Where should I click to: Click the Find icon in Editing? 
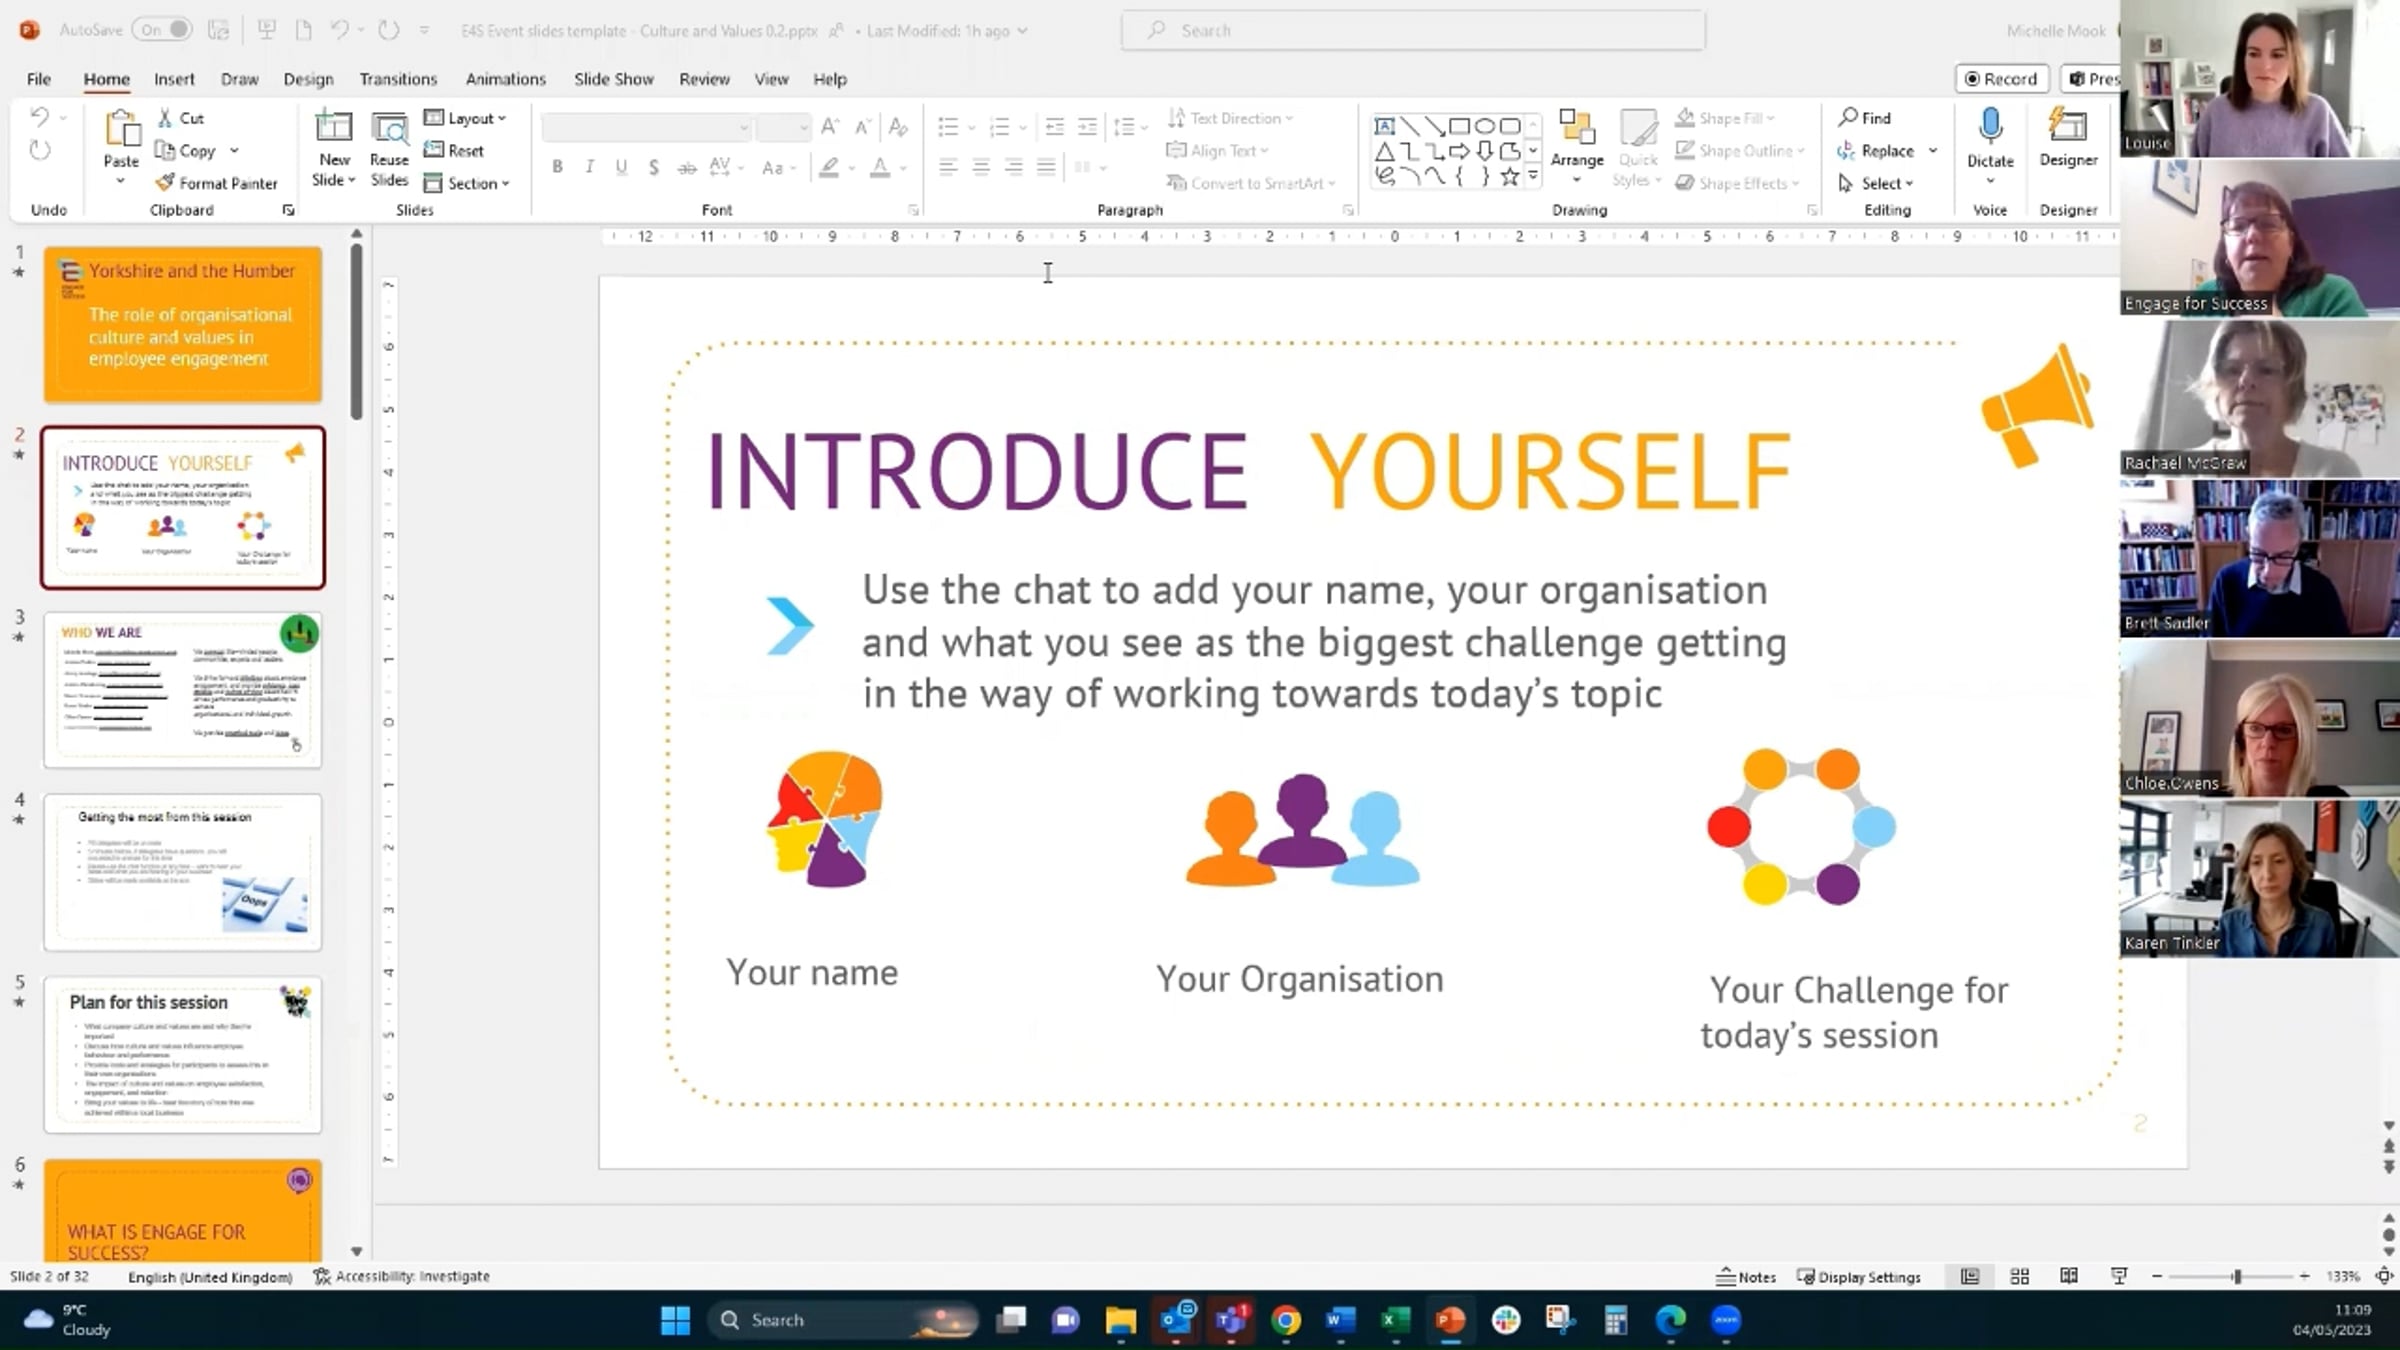1848,118
